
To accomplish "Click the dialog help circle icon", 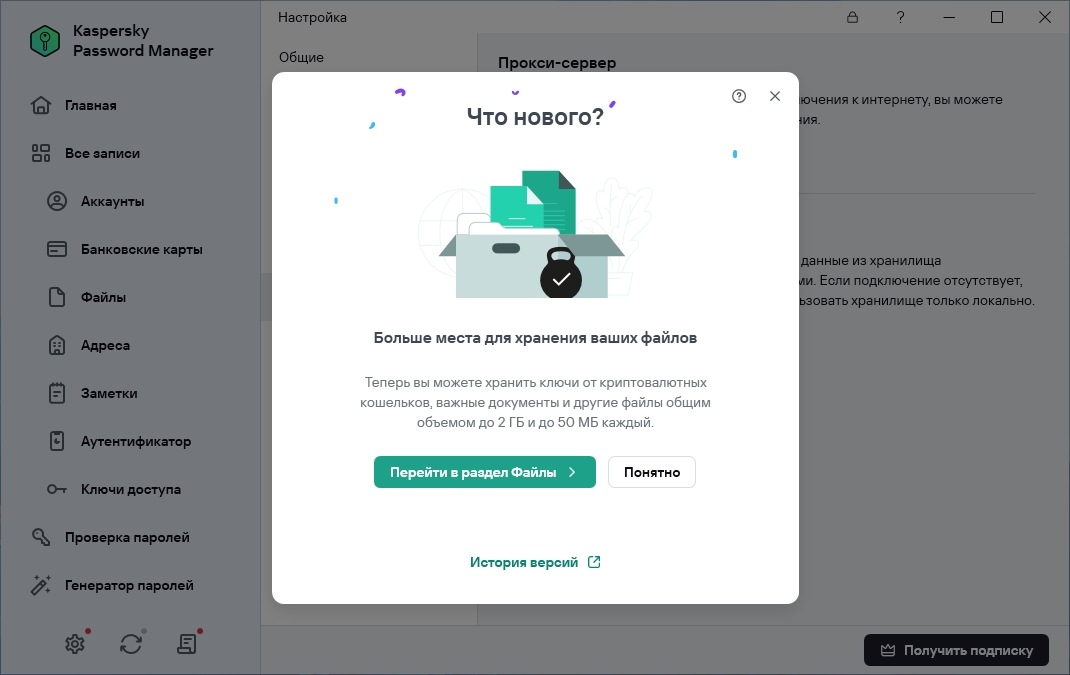I will coord(739,96).
